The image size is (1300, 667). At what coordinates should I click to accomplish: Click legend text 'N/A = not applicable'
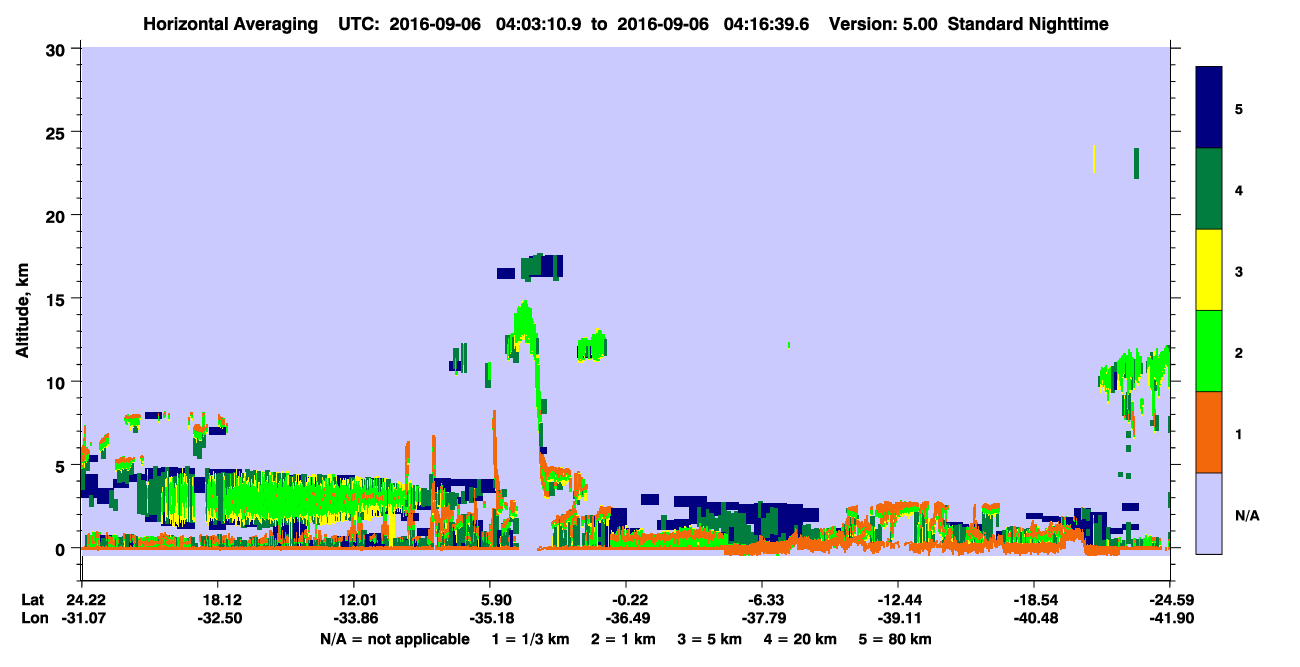[x=394, y=639]
